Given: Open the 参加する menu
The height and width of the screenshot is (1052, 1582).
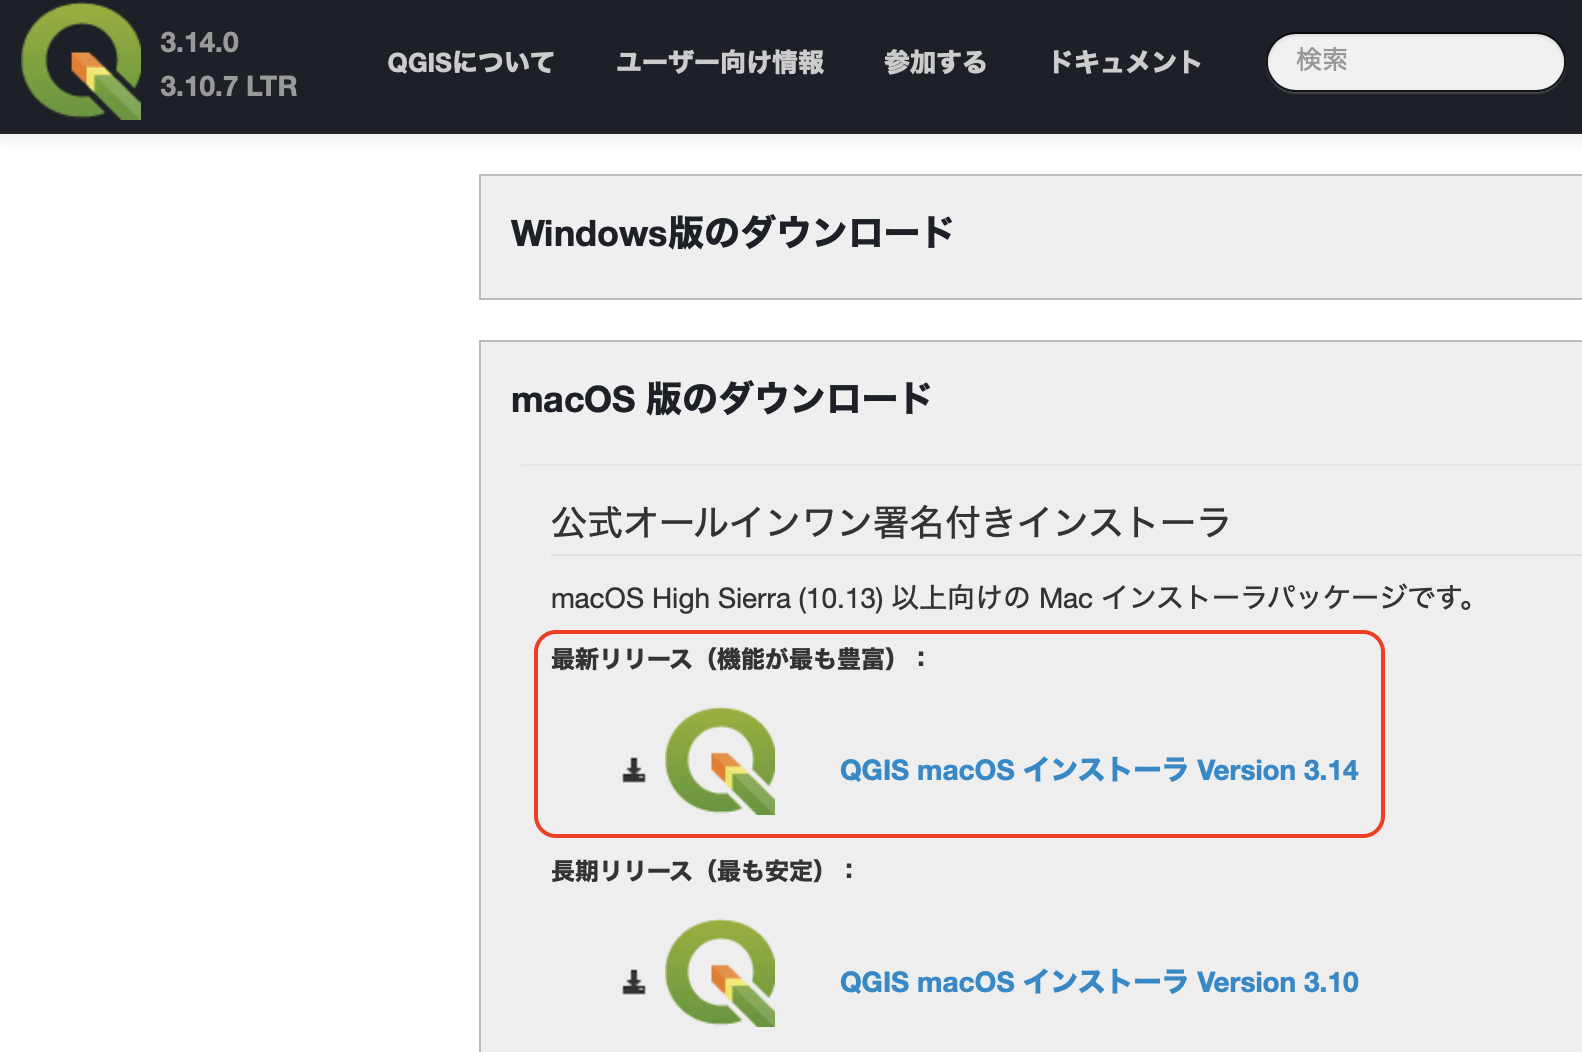Looking at the screenshot, I should tap(935, 63).
